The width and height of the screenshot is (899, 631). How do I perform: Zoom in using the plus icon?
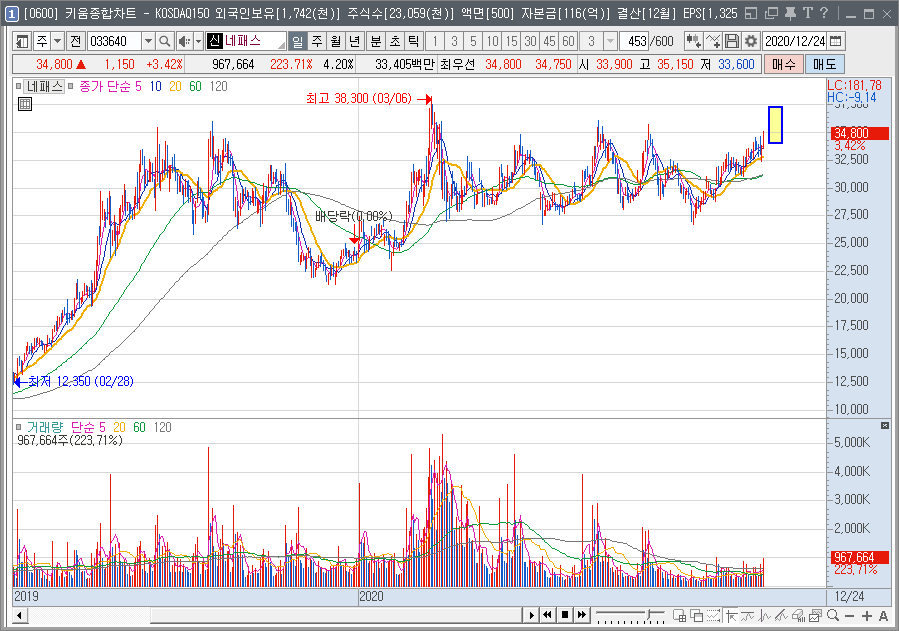tap(867, 616)
